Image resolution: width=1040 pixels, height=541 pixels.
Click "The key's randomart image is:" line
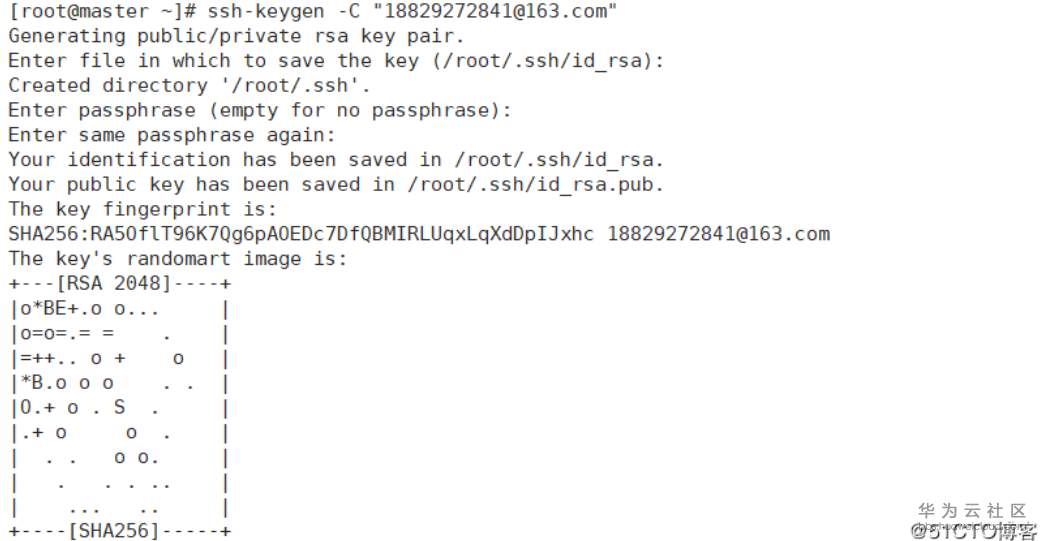coord(178,259)
